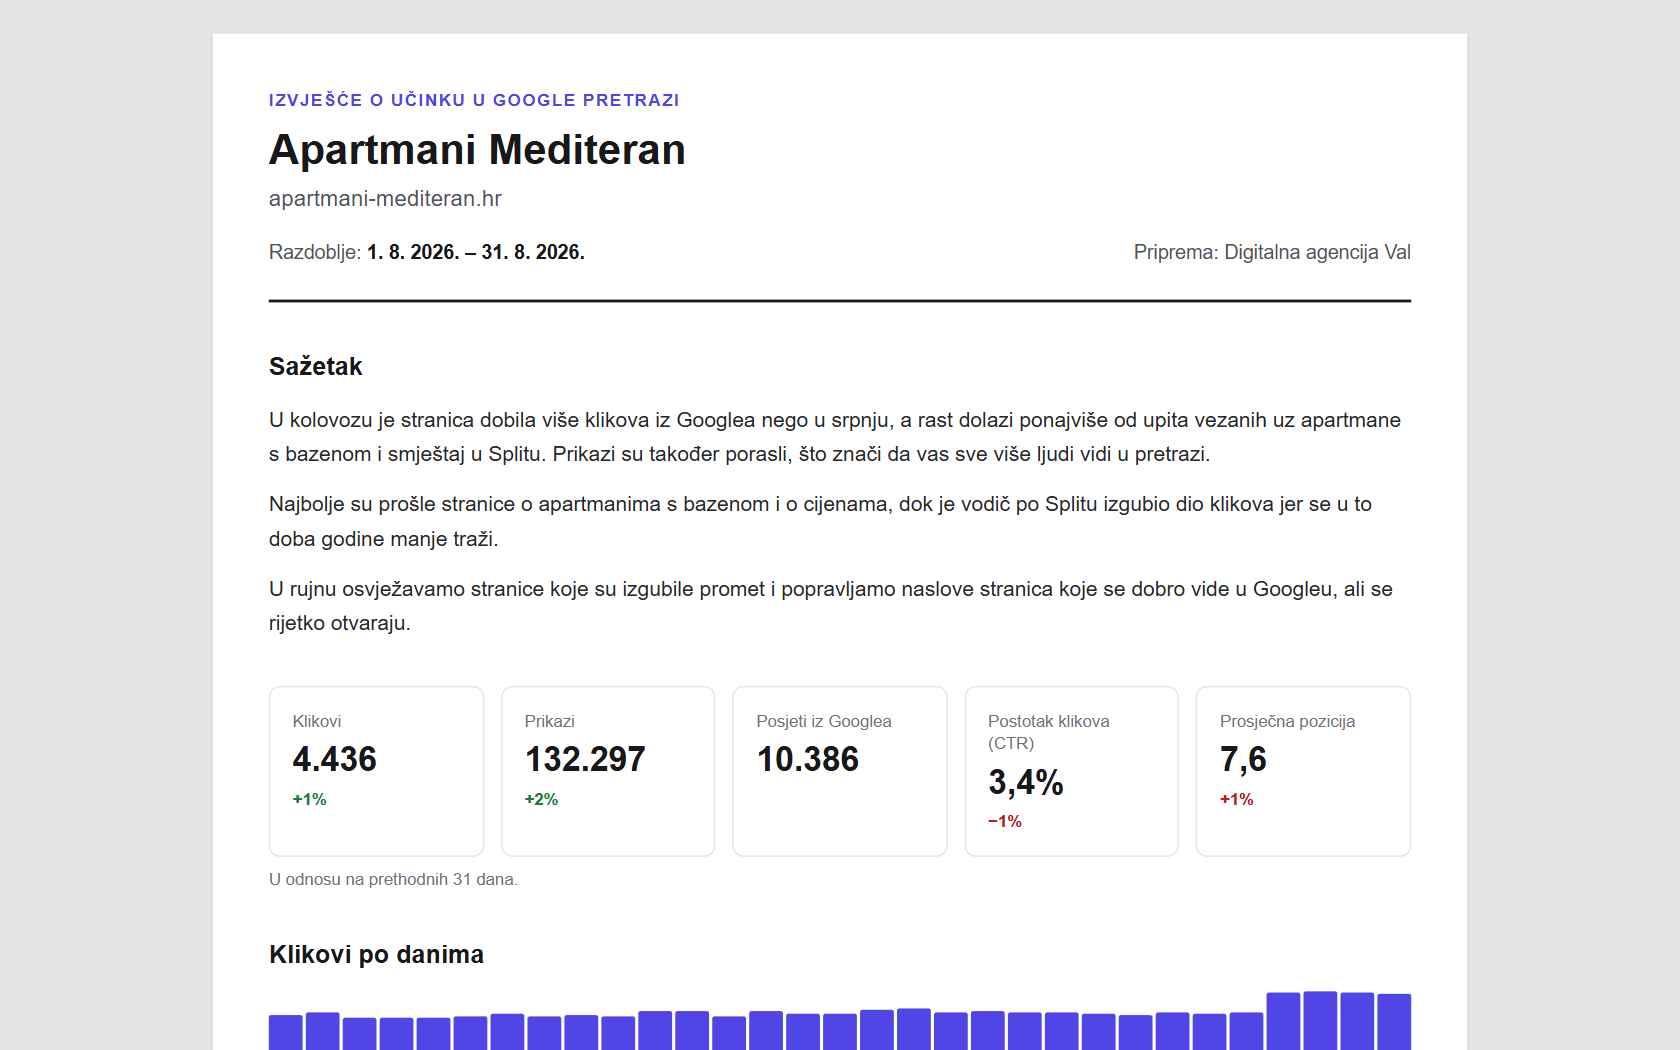This screenshot has height=1050, width=1680.
Task: Click the CTR value 3,4%
Action: pos(1026,782)
